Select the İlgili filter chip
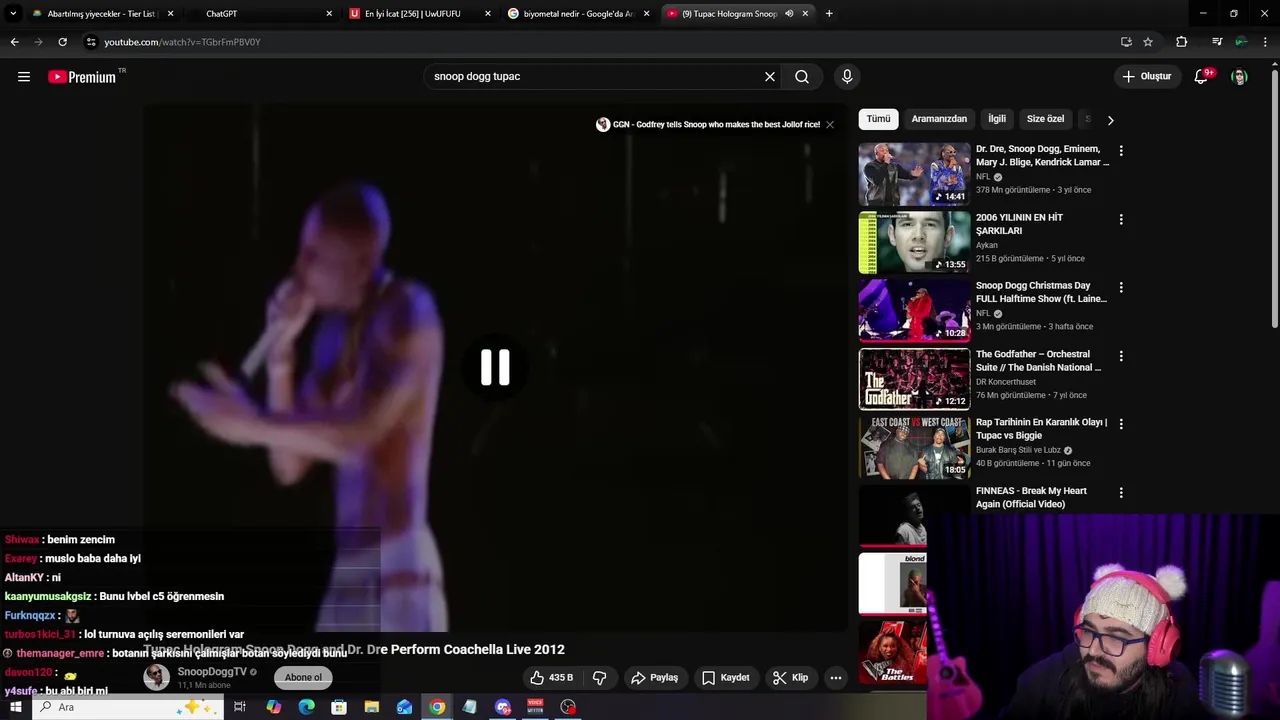This screenshot has width=1280, height=720. point(997,119)
